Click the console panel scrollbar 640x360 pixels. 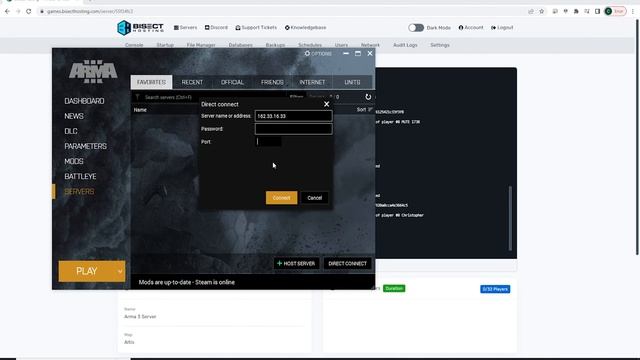click(510, 218)
